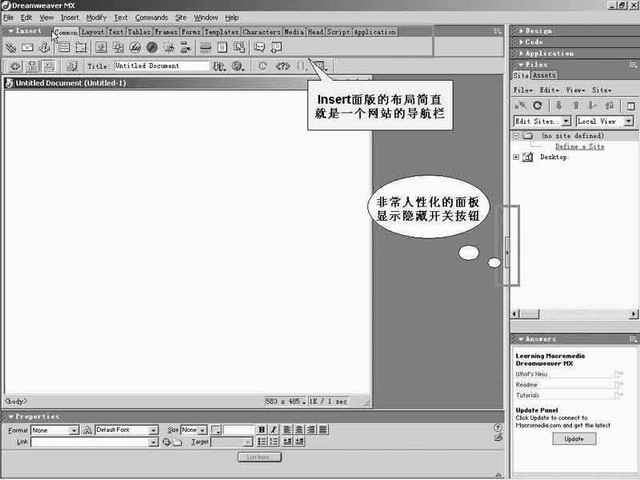
Task: Open the Window menu
Action: pos(206,18)
